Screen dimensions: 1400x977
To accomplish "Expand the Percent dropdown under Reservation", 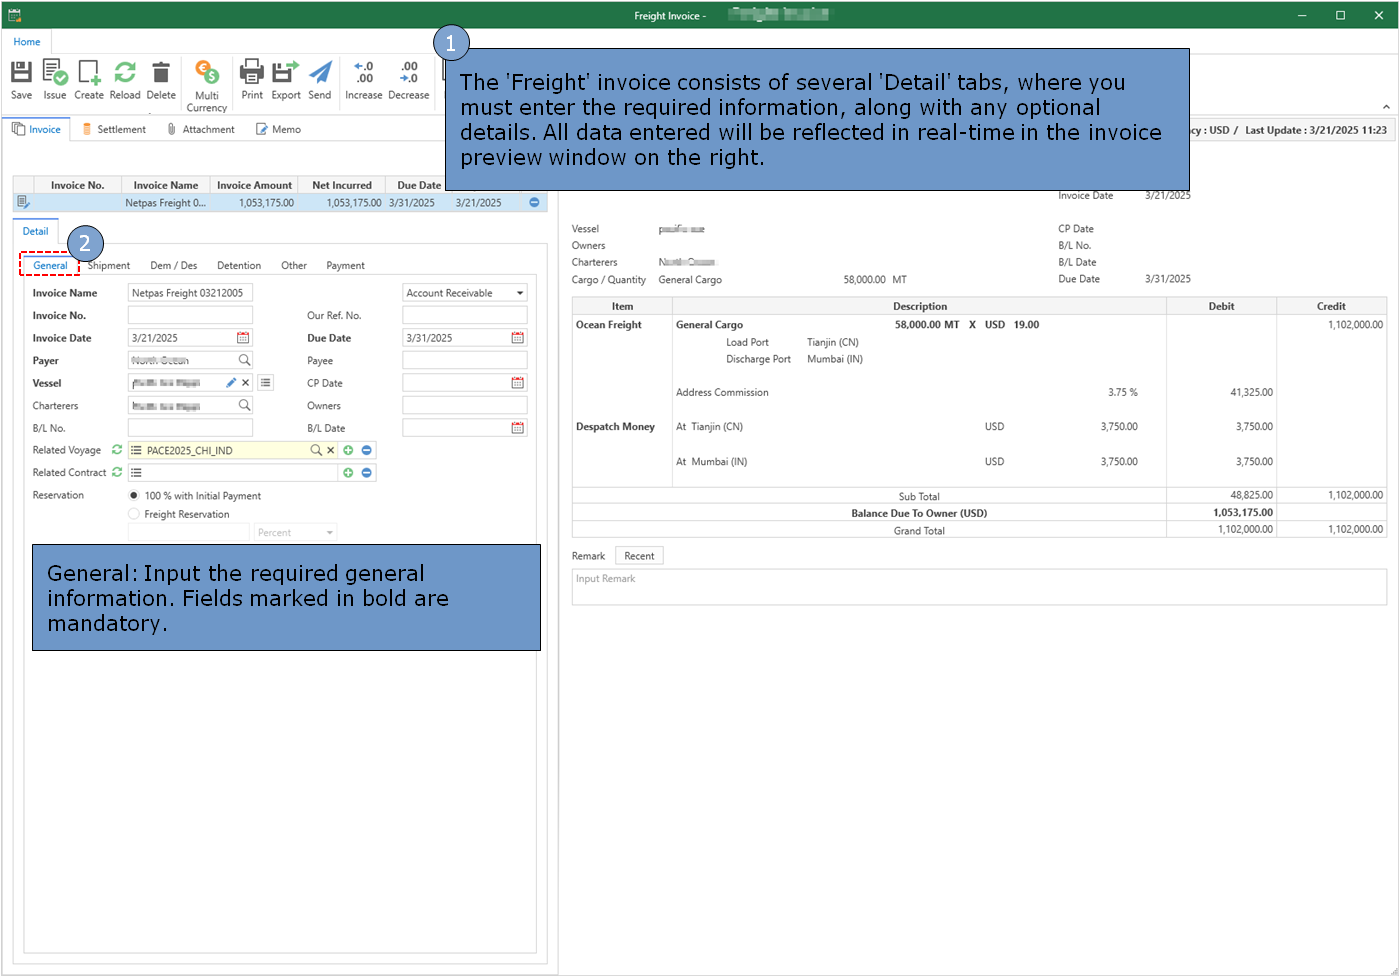I will [330, 533].
